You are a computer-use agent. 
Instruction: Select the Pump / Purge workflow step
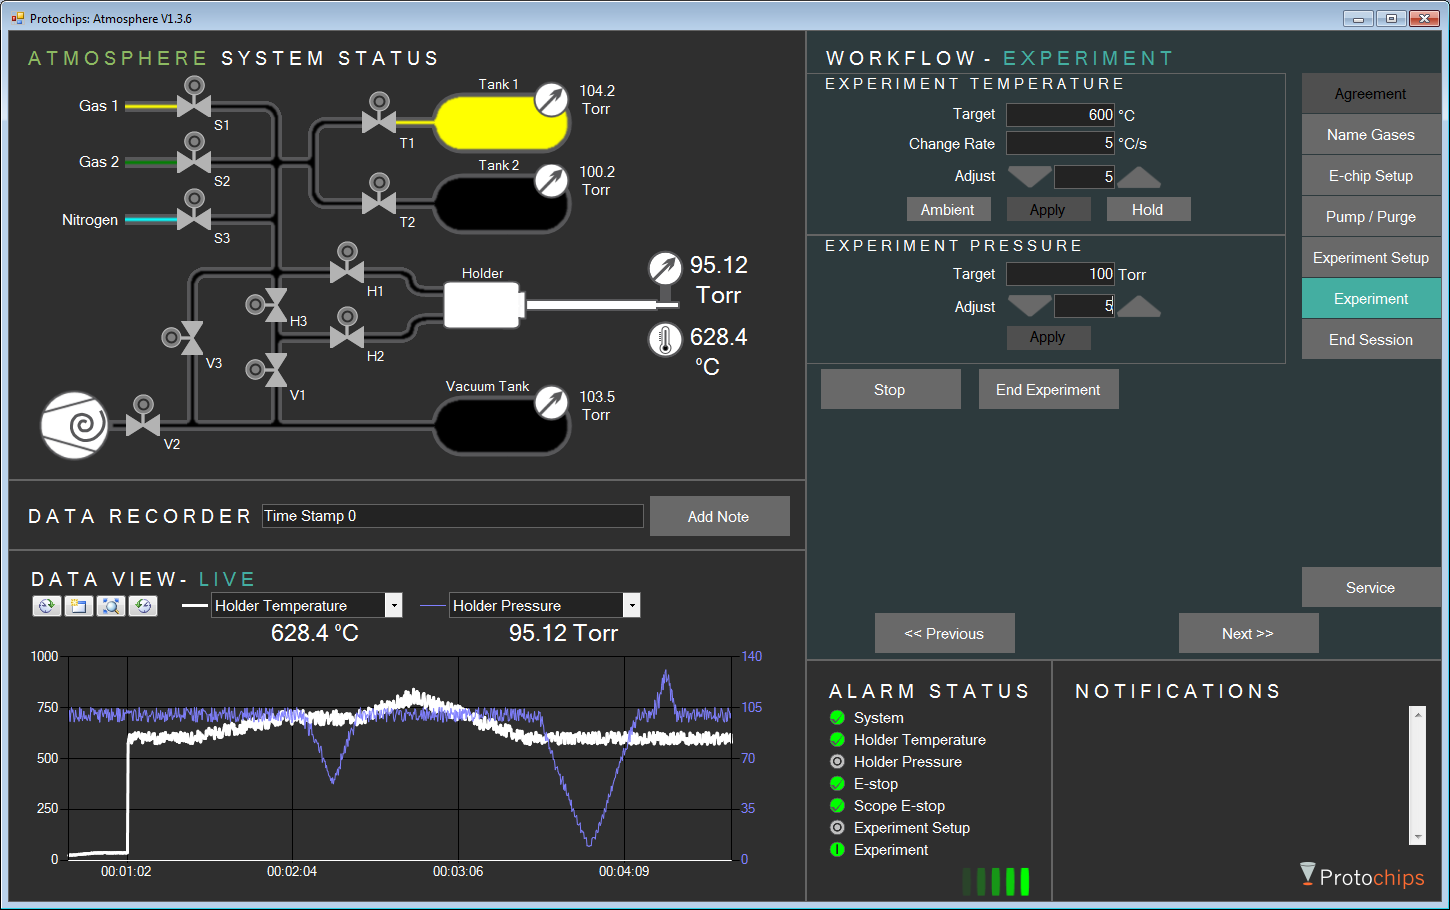click(x=1371, y=216)
